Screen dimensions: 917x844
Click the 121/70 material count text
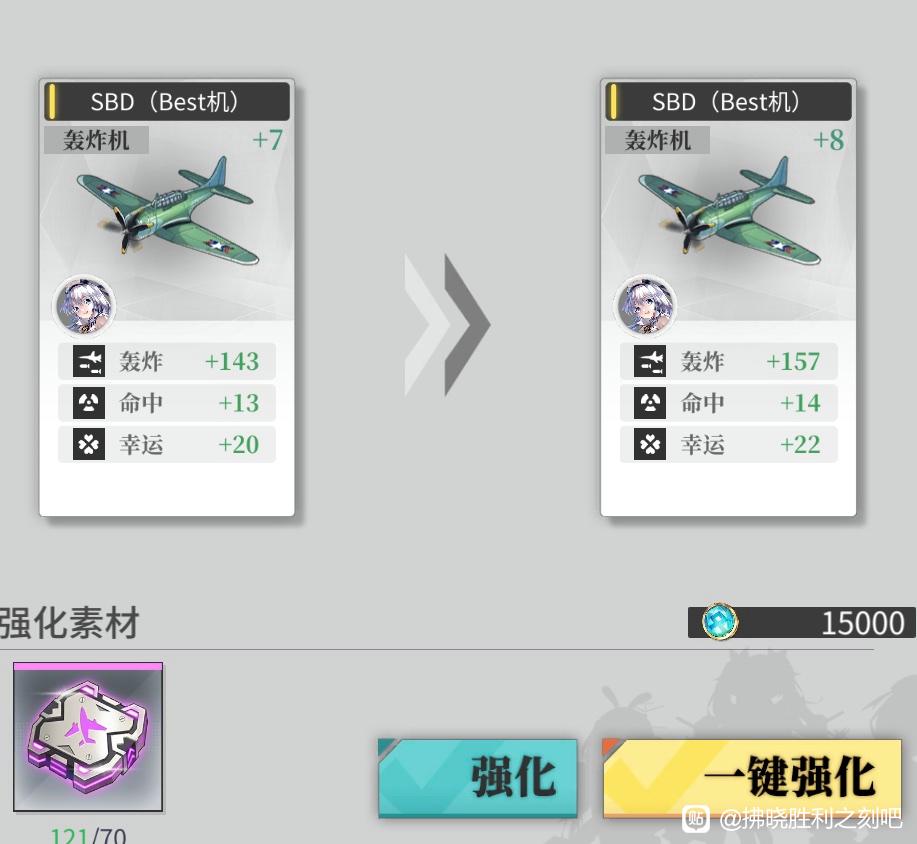[88, 835]
